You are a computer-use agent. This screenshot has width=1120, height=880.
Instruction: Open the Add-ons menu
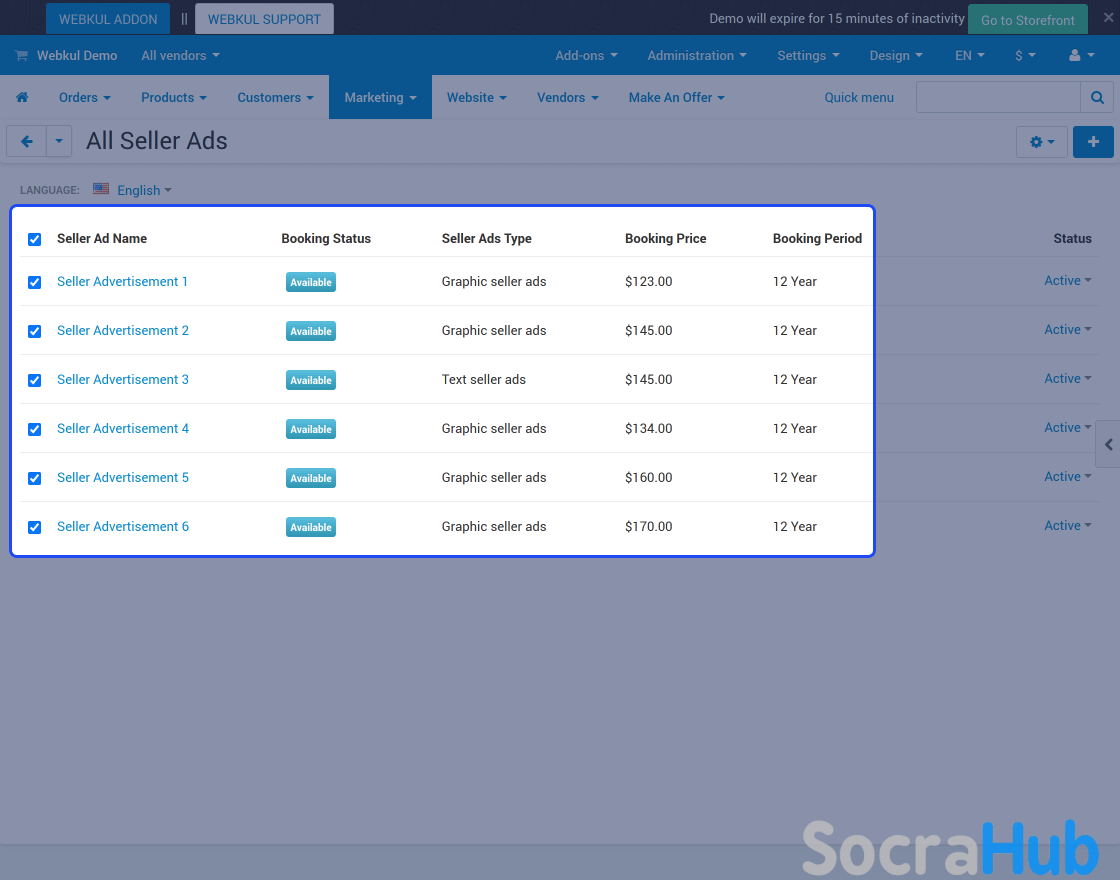coord(586,56)
